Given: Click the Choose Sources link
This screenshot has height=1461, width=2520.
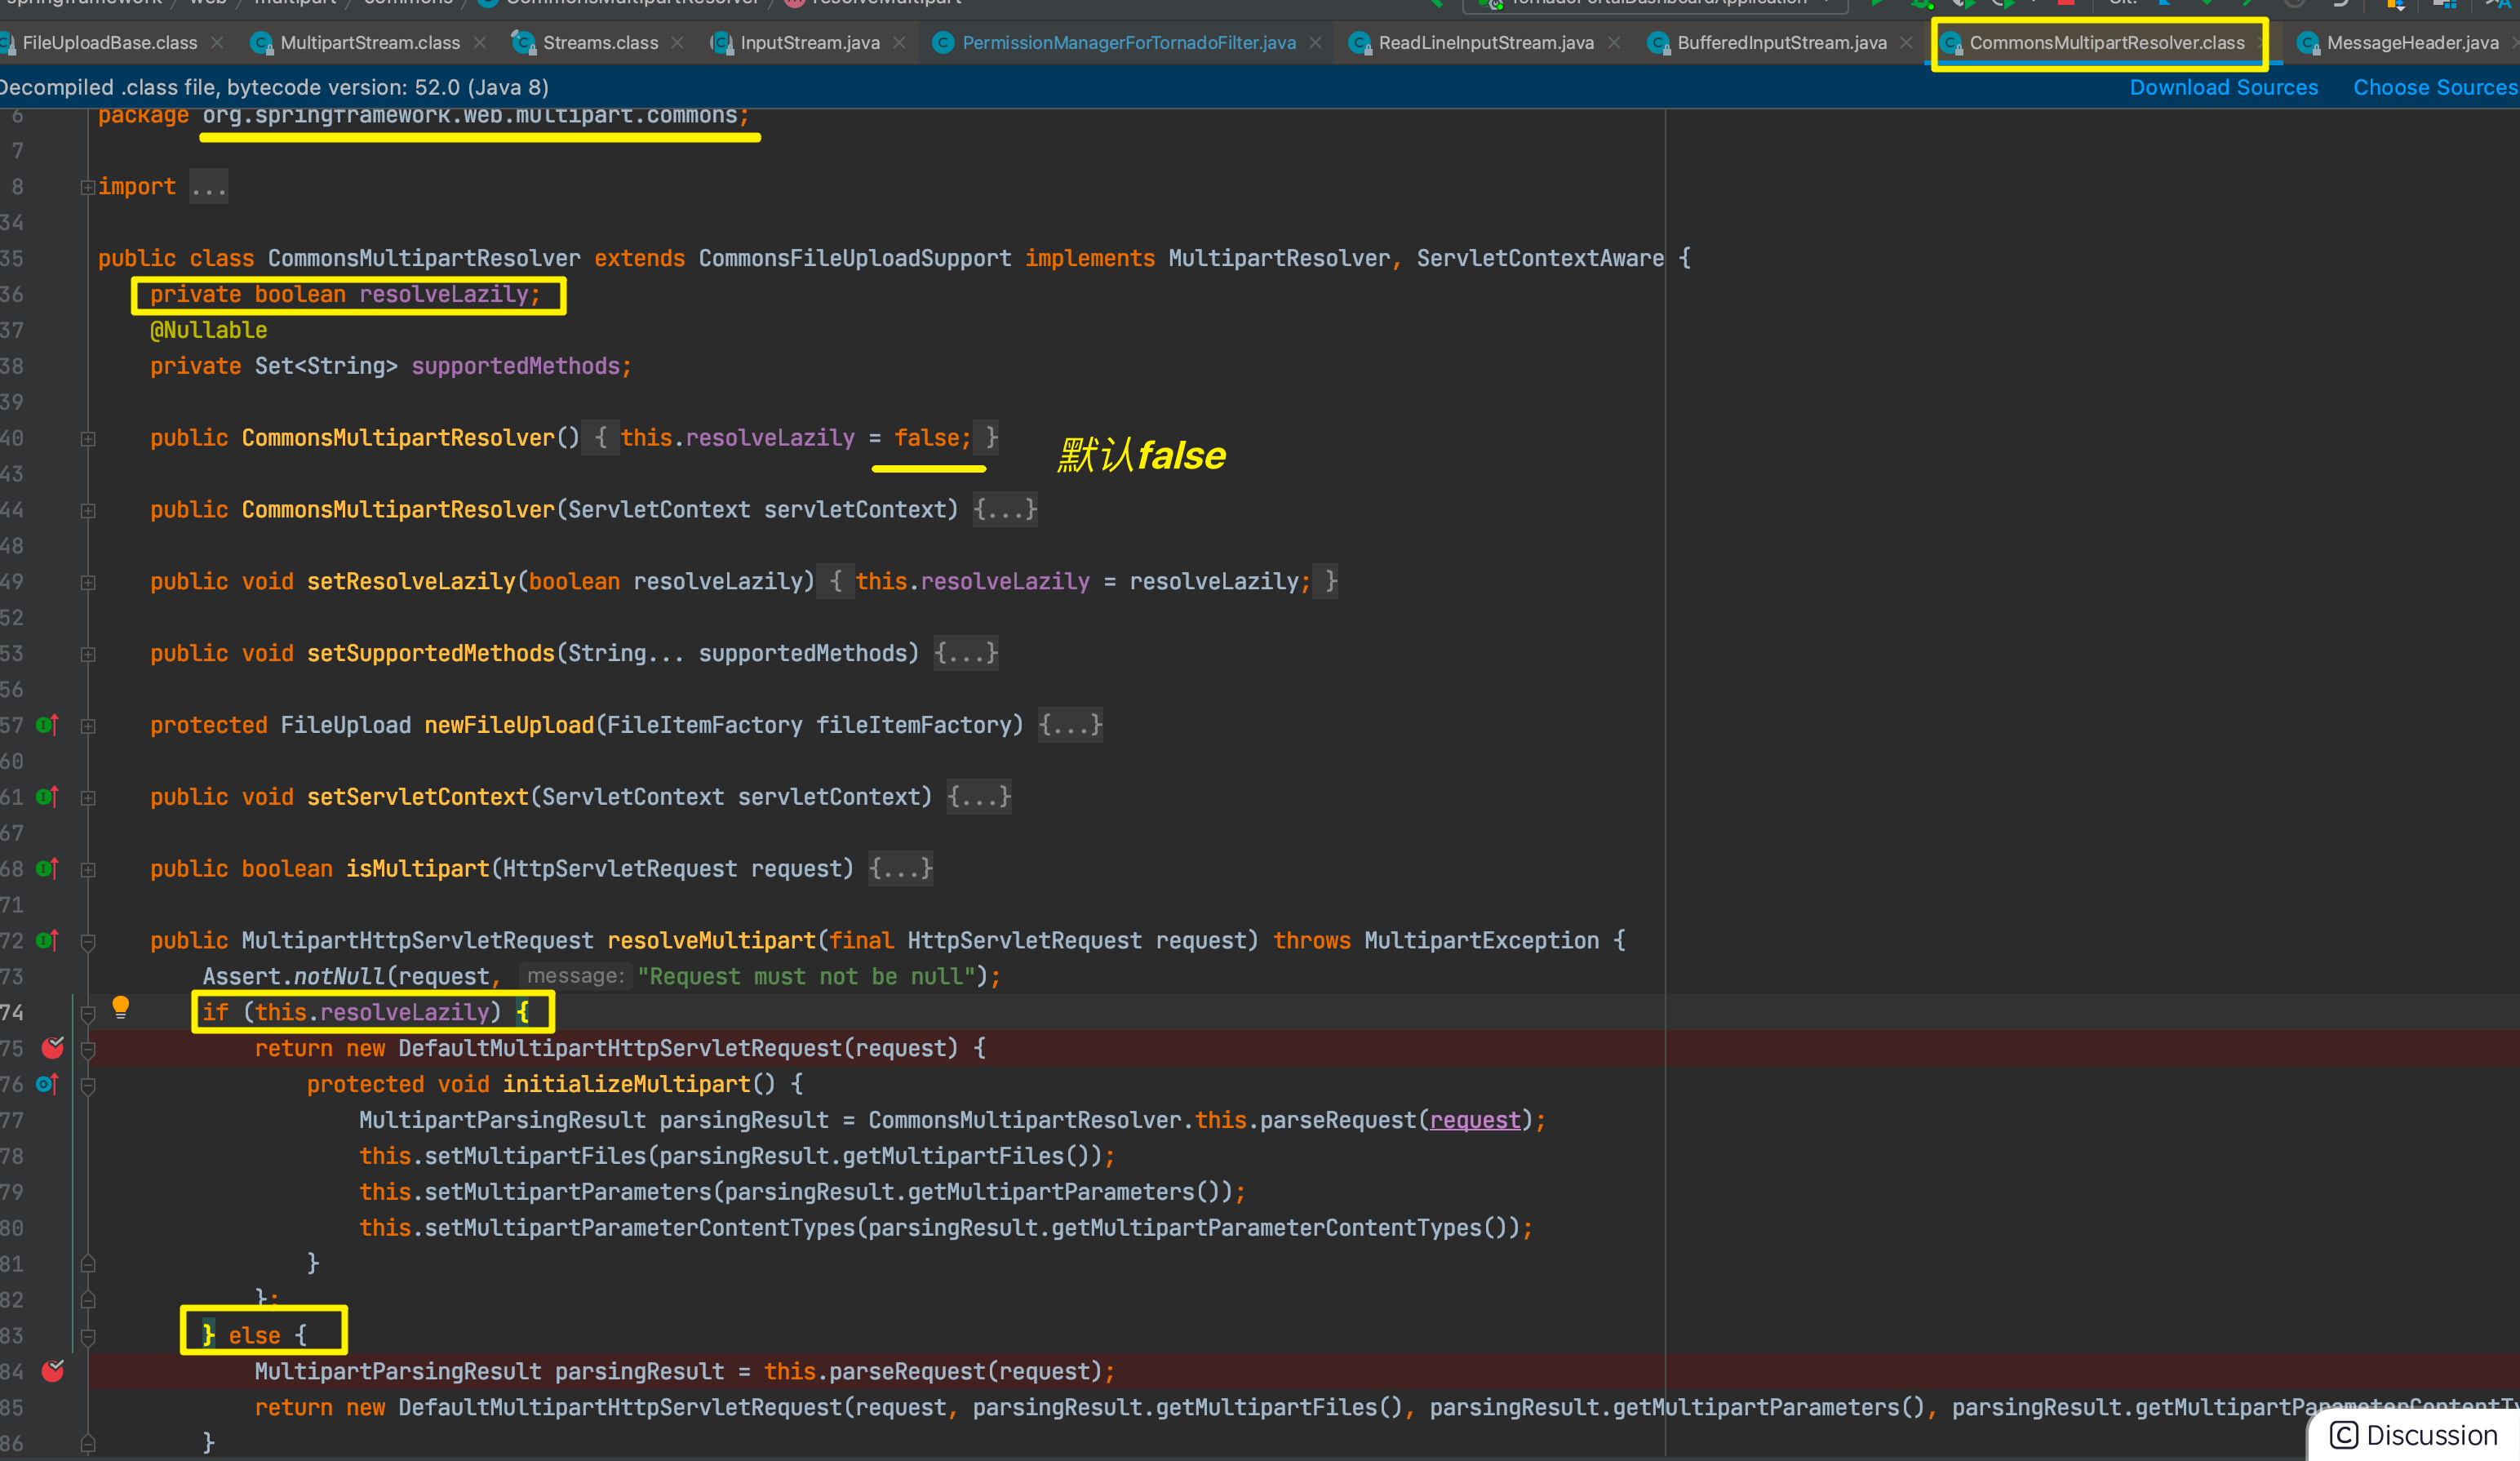Looking at the screenshot, I should coord(2435,88).
